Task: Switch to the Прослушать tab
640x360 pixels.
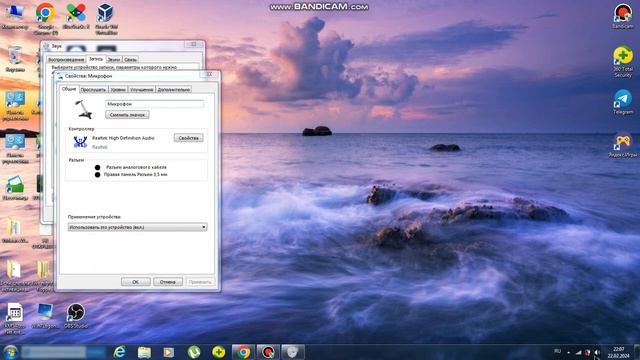Action: (93, 89)
